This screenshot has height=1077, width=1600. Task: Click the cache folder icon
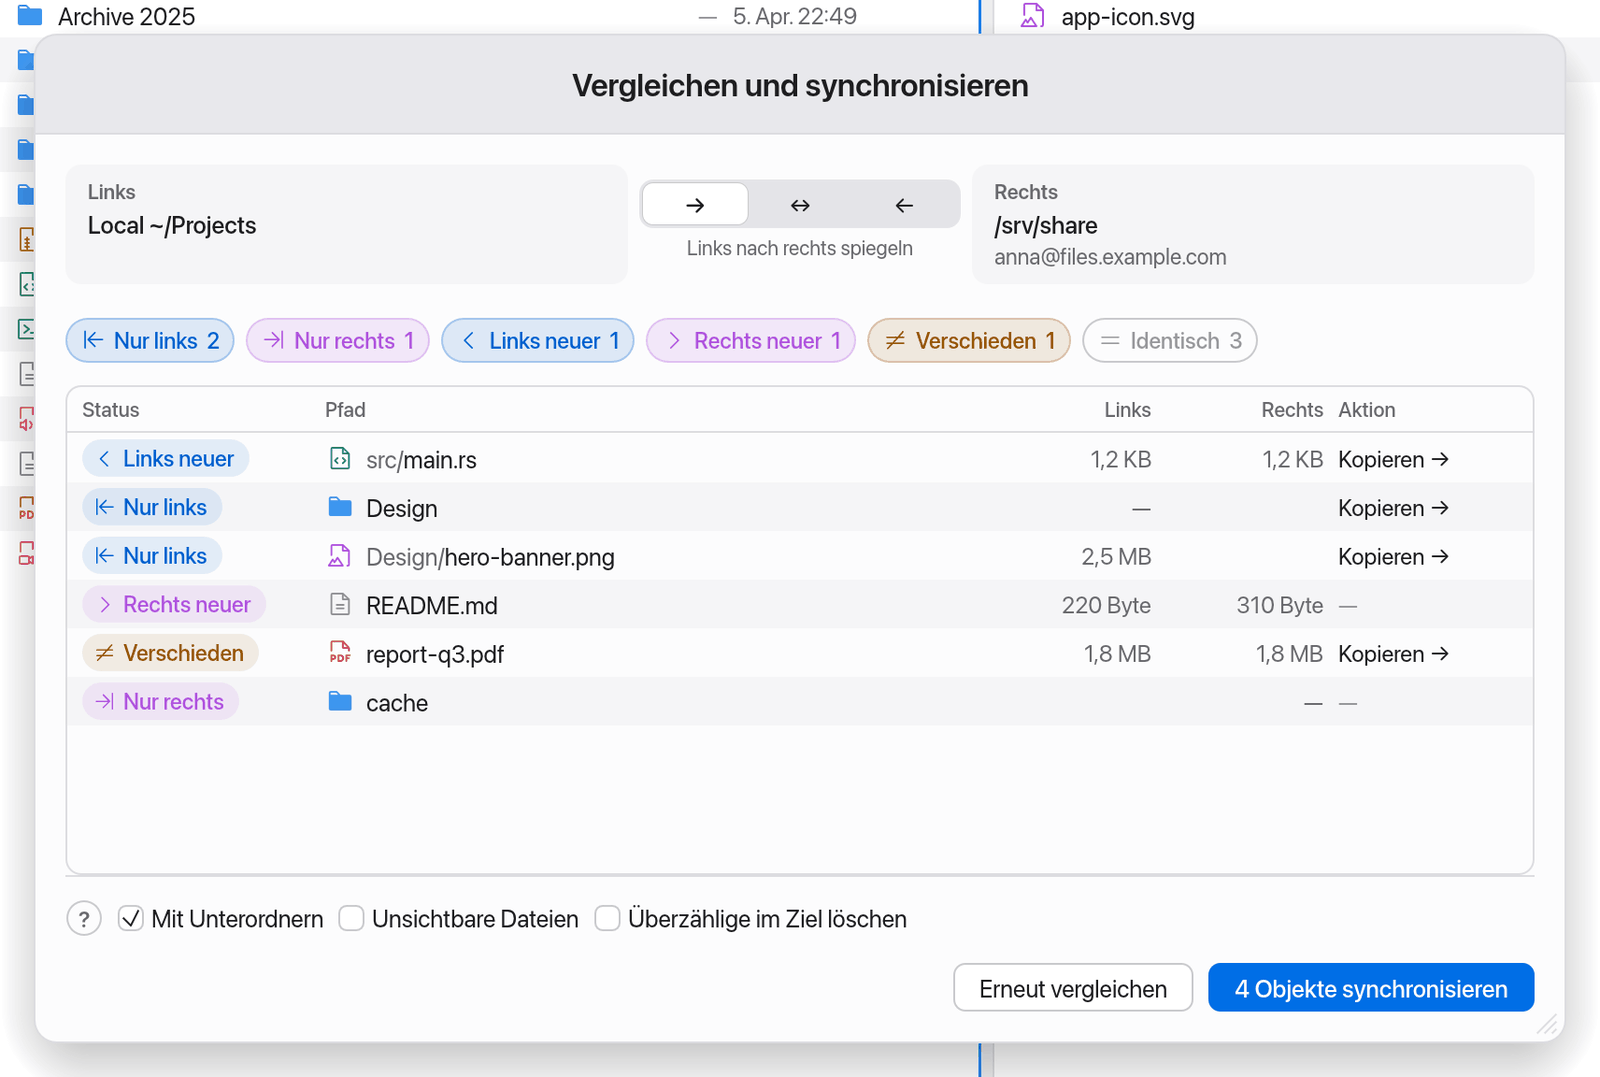tap(340, 702)
